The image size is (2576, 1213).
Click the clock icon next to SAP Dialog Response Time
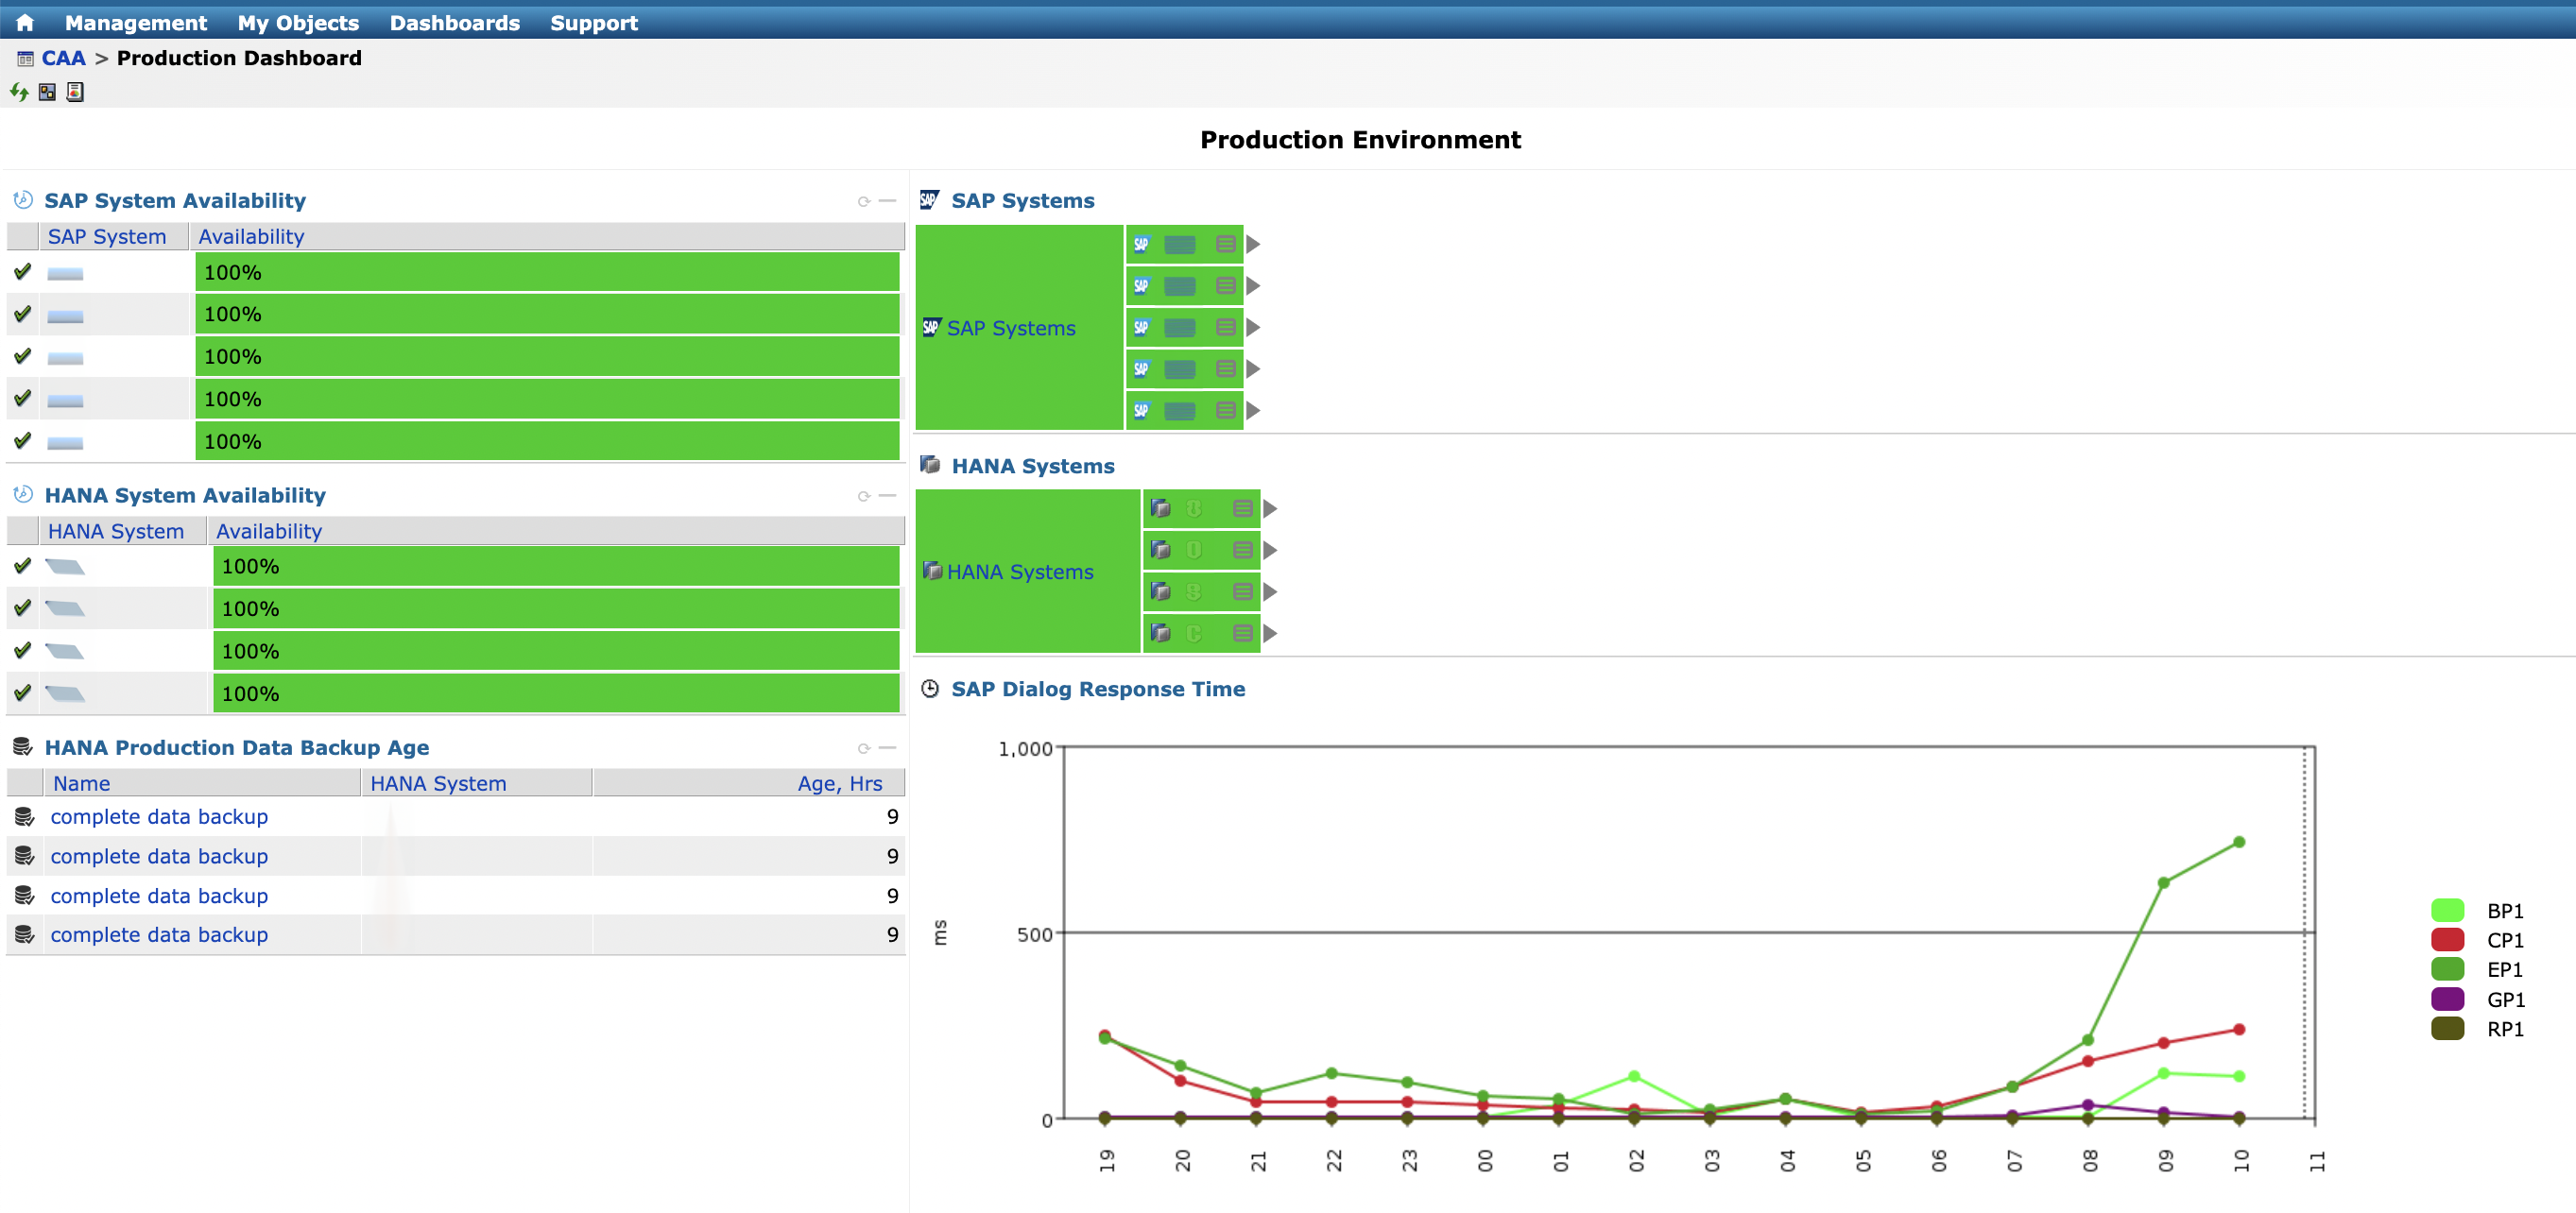click(930, 688)
